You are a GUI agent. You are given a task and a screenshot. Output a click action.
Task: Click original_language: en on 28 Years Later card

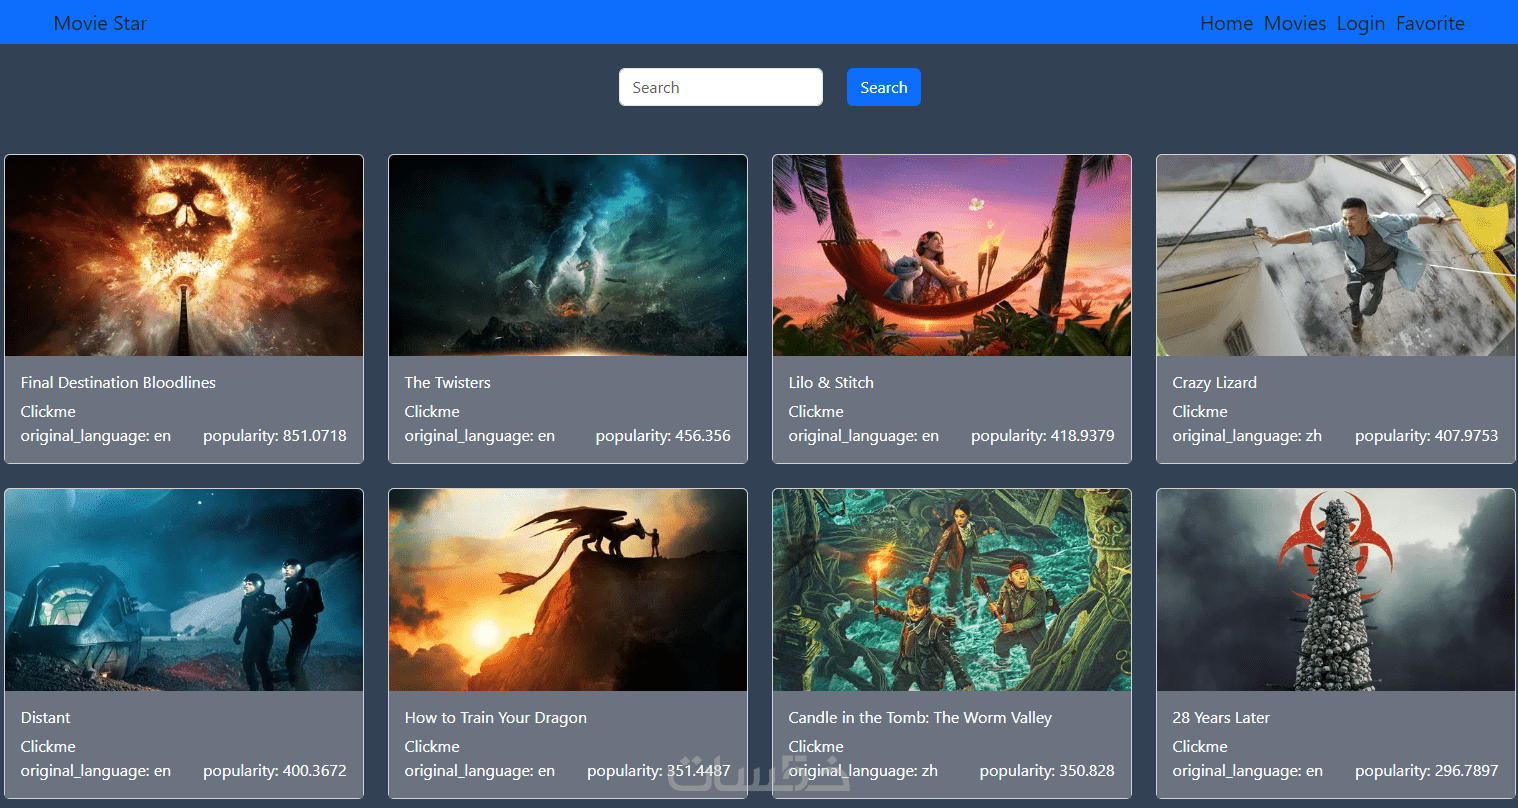[x=1248, y=770]
